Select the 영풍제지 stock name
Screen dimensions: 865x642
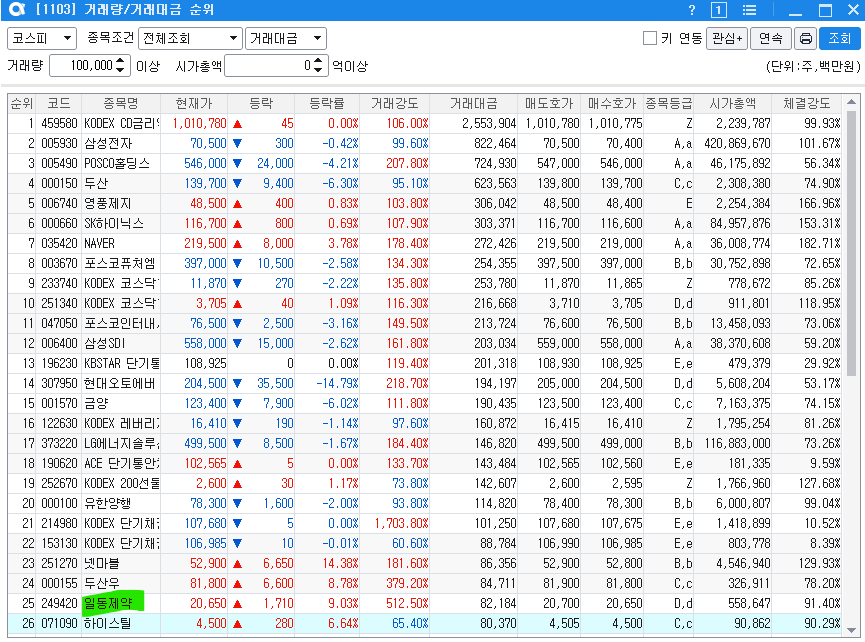pyautogui.click(x=108, y=204)
